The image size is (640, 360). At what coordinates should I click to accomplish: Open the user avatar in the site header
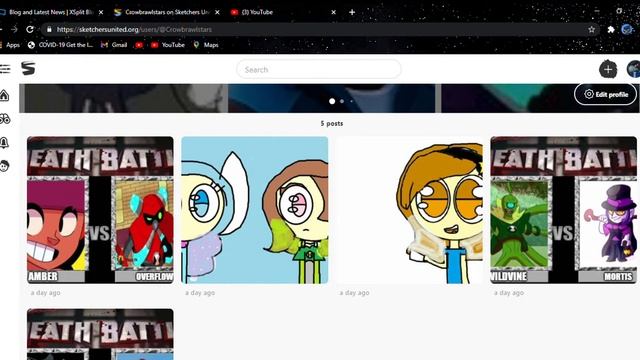(x=633, y=69)
